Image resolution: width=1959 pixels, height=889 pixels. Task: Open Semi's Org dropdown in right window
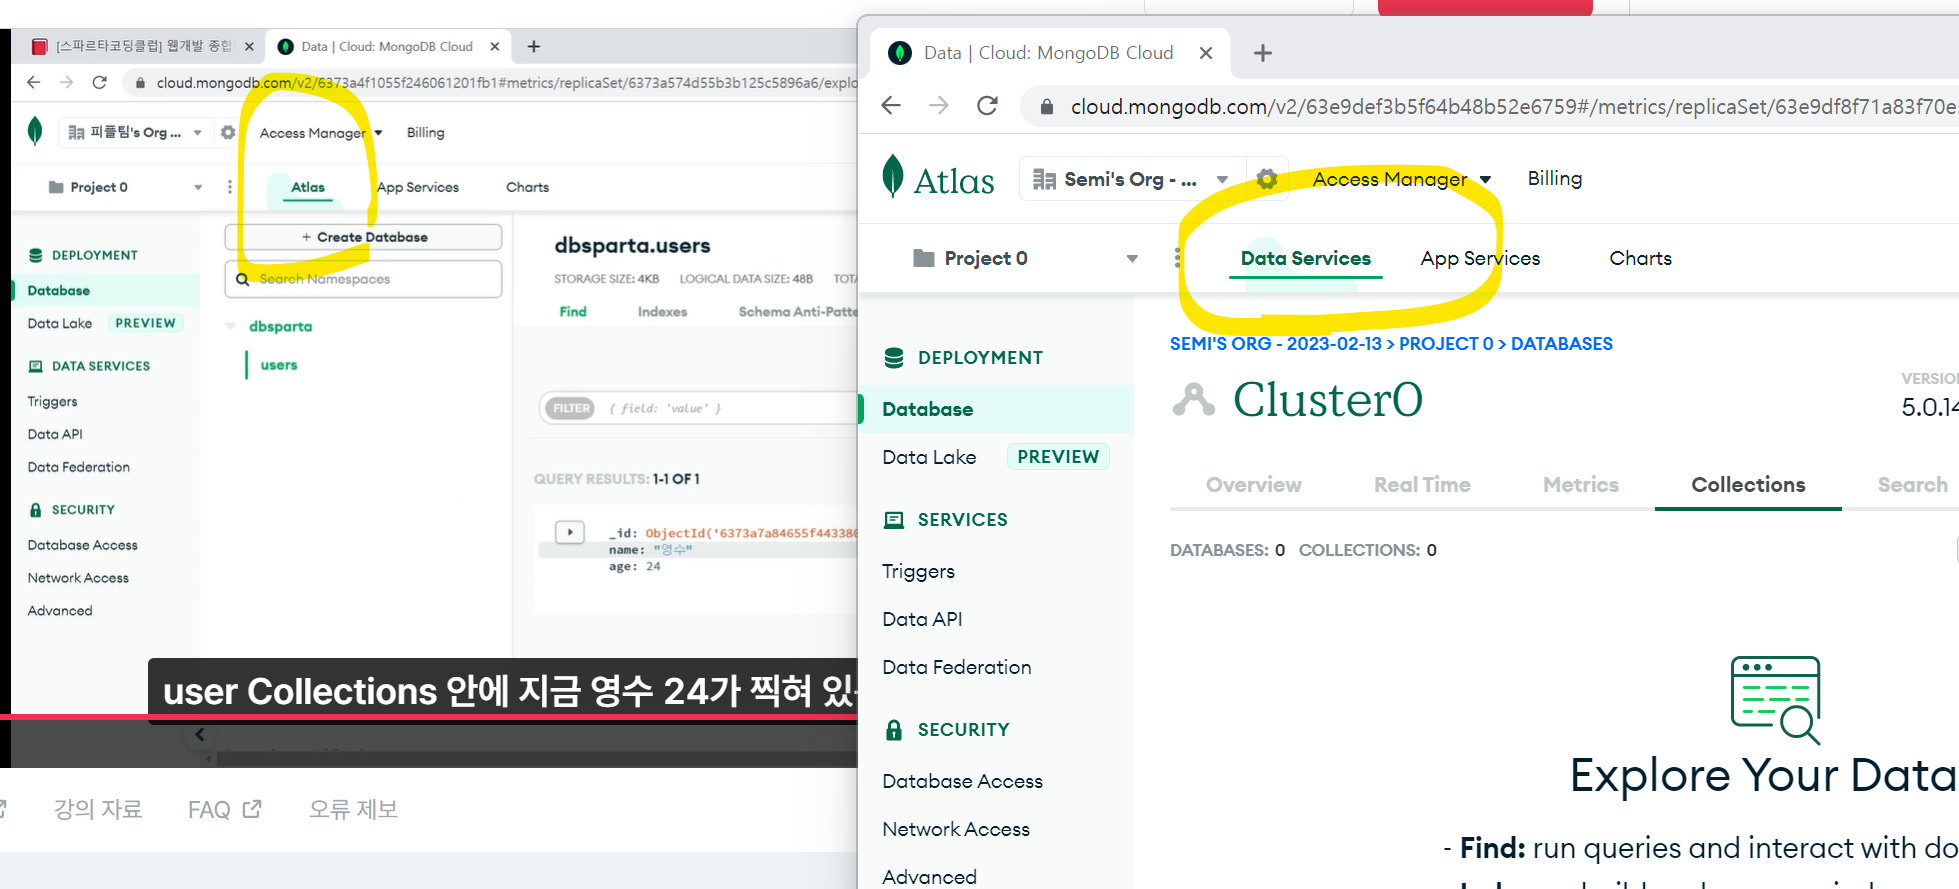coord(1130,179)
